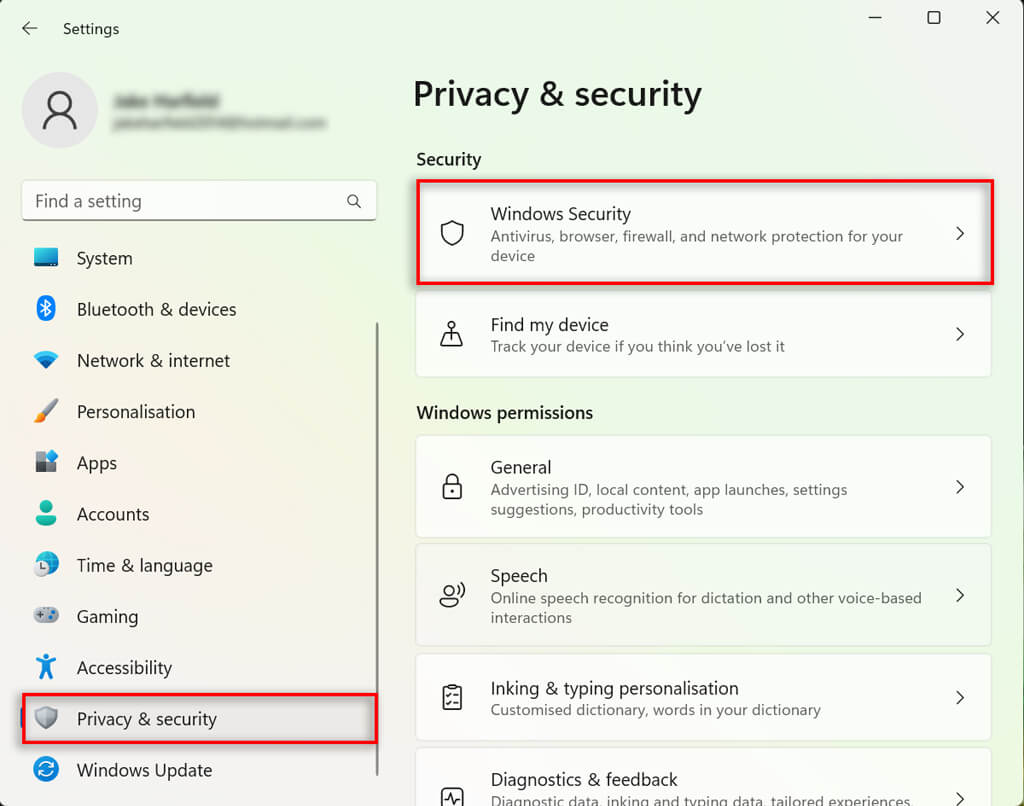Click the Bluetooth & devices icon
The width and height of the screenshot is (1024, 806).
coord(46,309)
